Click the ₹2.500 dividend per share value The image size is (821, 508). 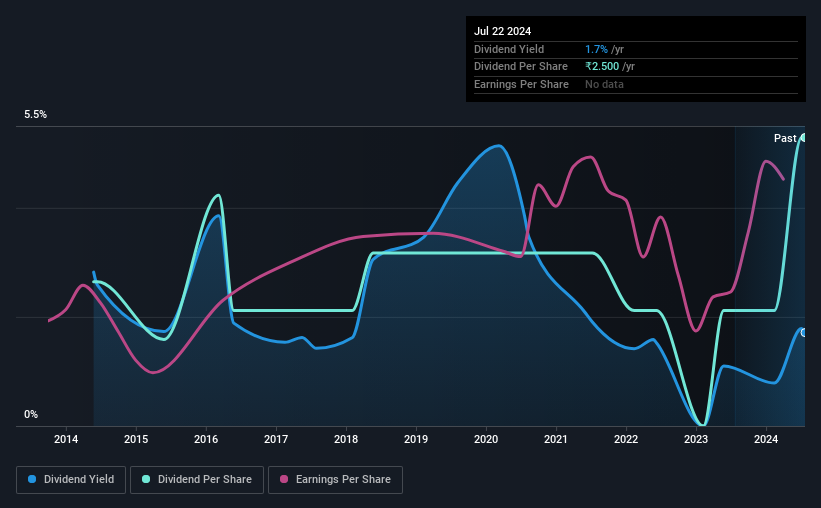(602, 67)
